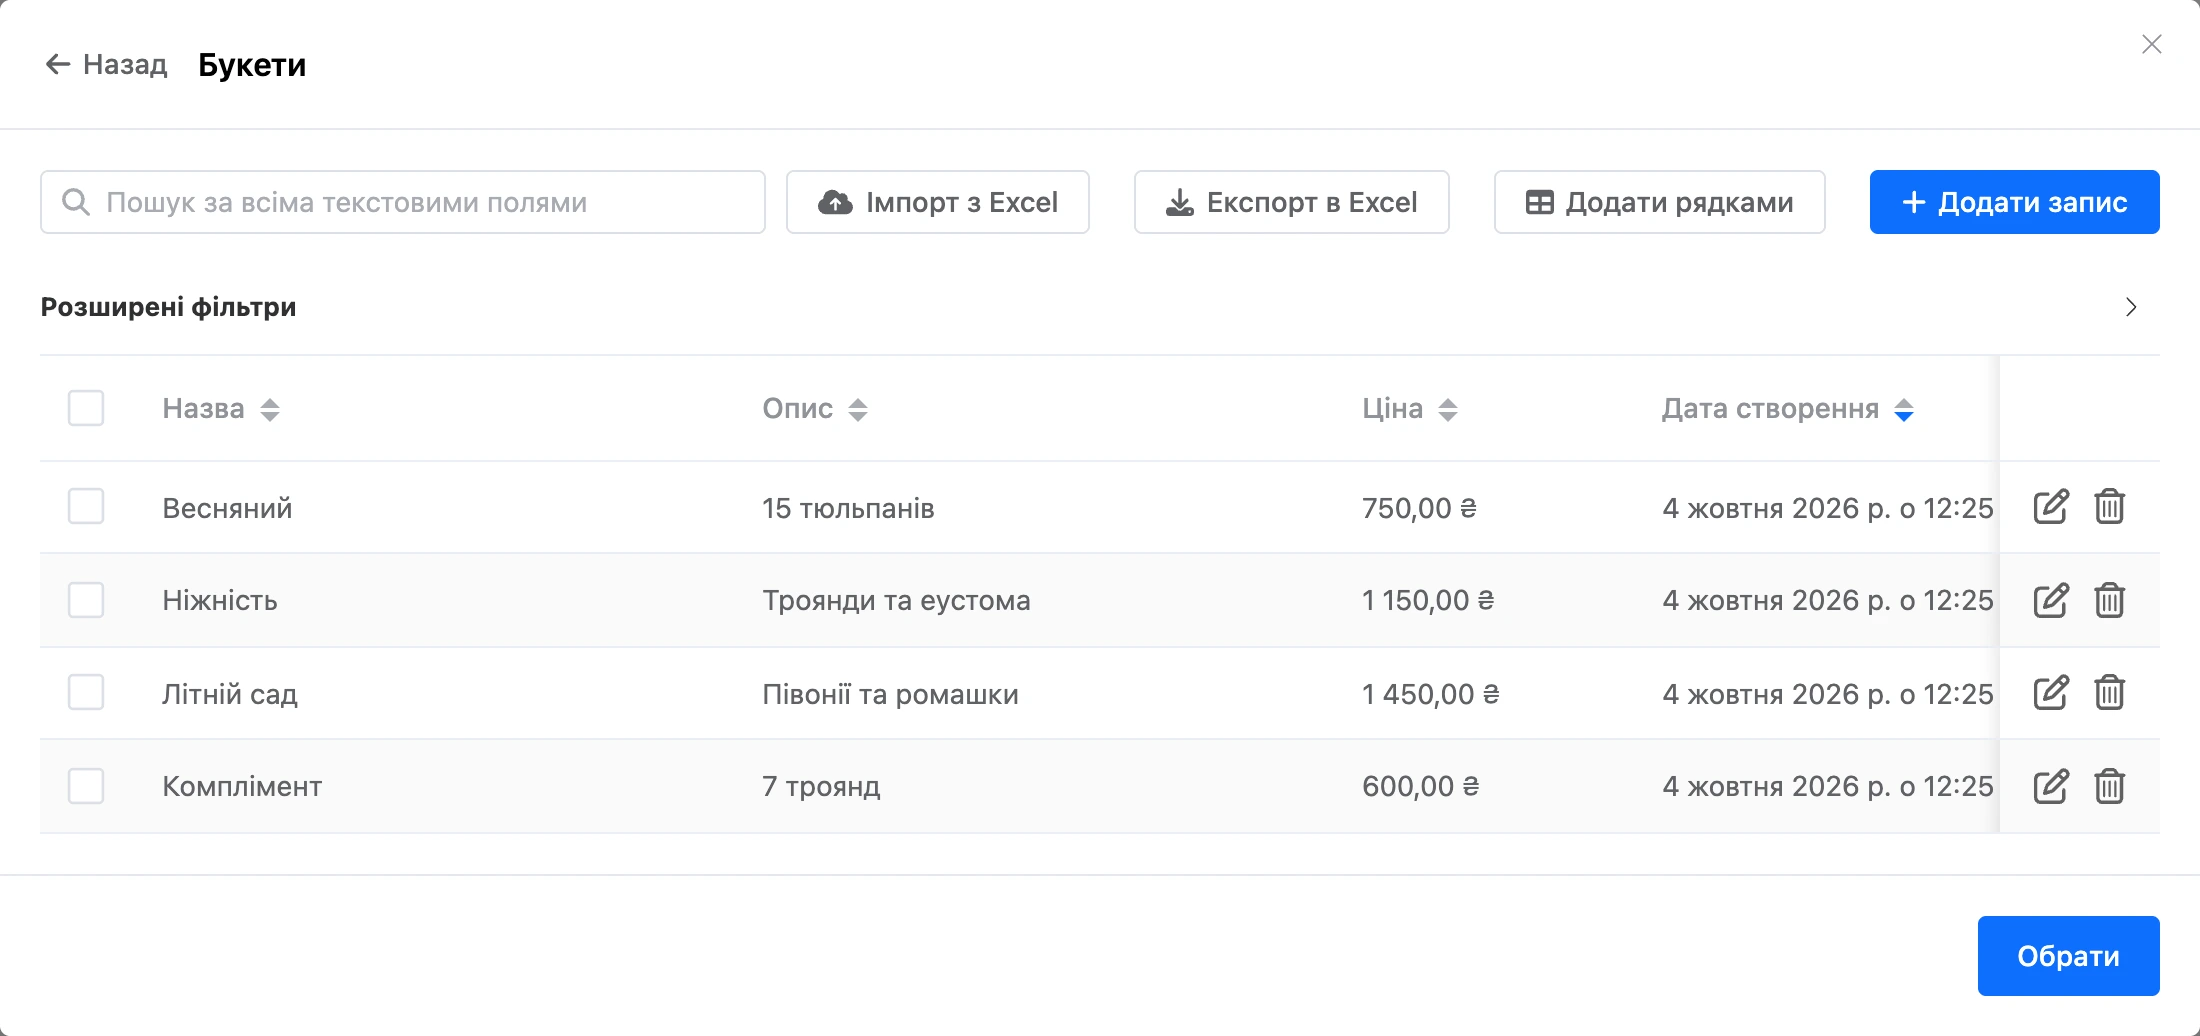
Task: Focus the search field for text fields
Action: [403, 202]
